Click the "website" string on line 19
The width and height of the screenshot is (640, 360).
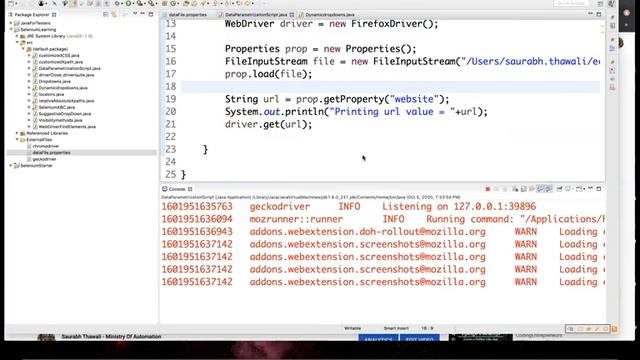(414, 99)
